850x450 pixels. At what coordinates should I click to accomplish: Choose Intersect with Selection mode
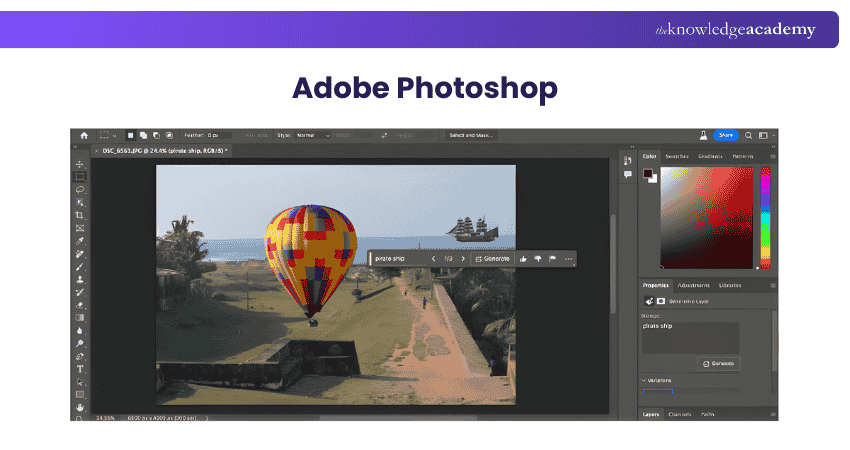coord(169,136)
